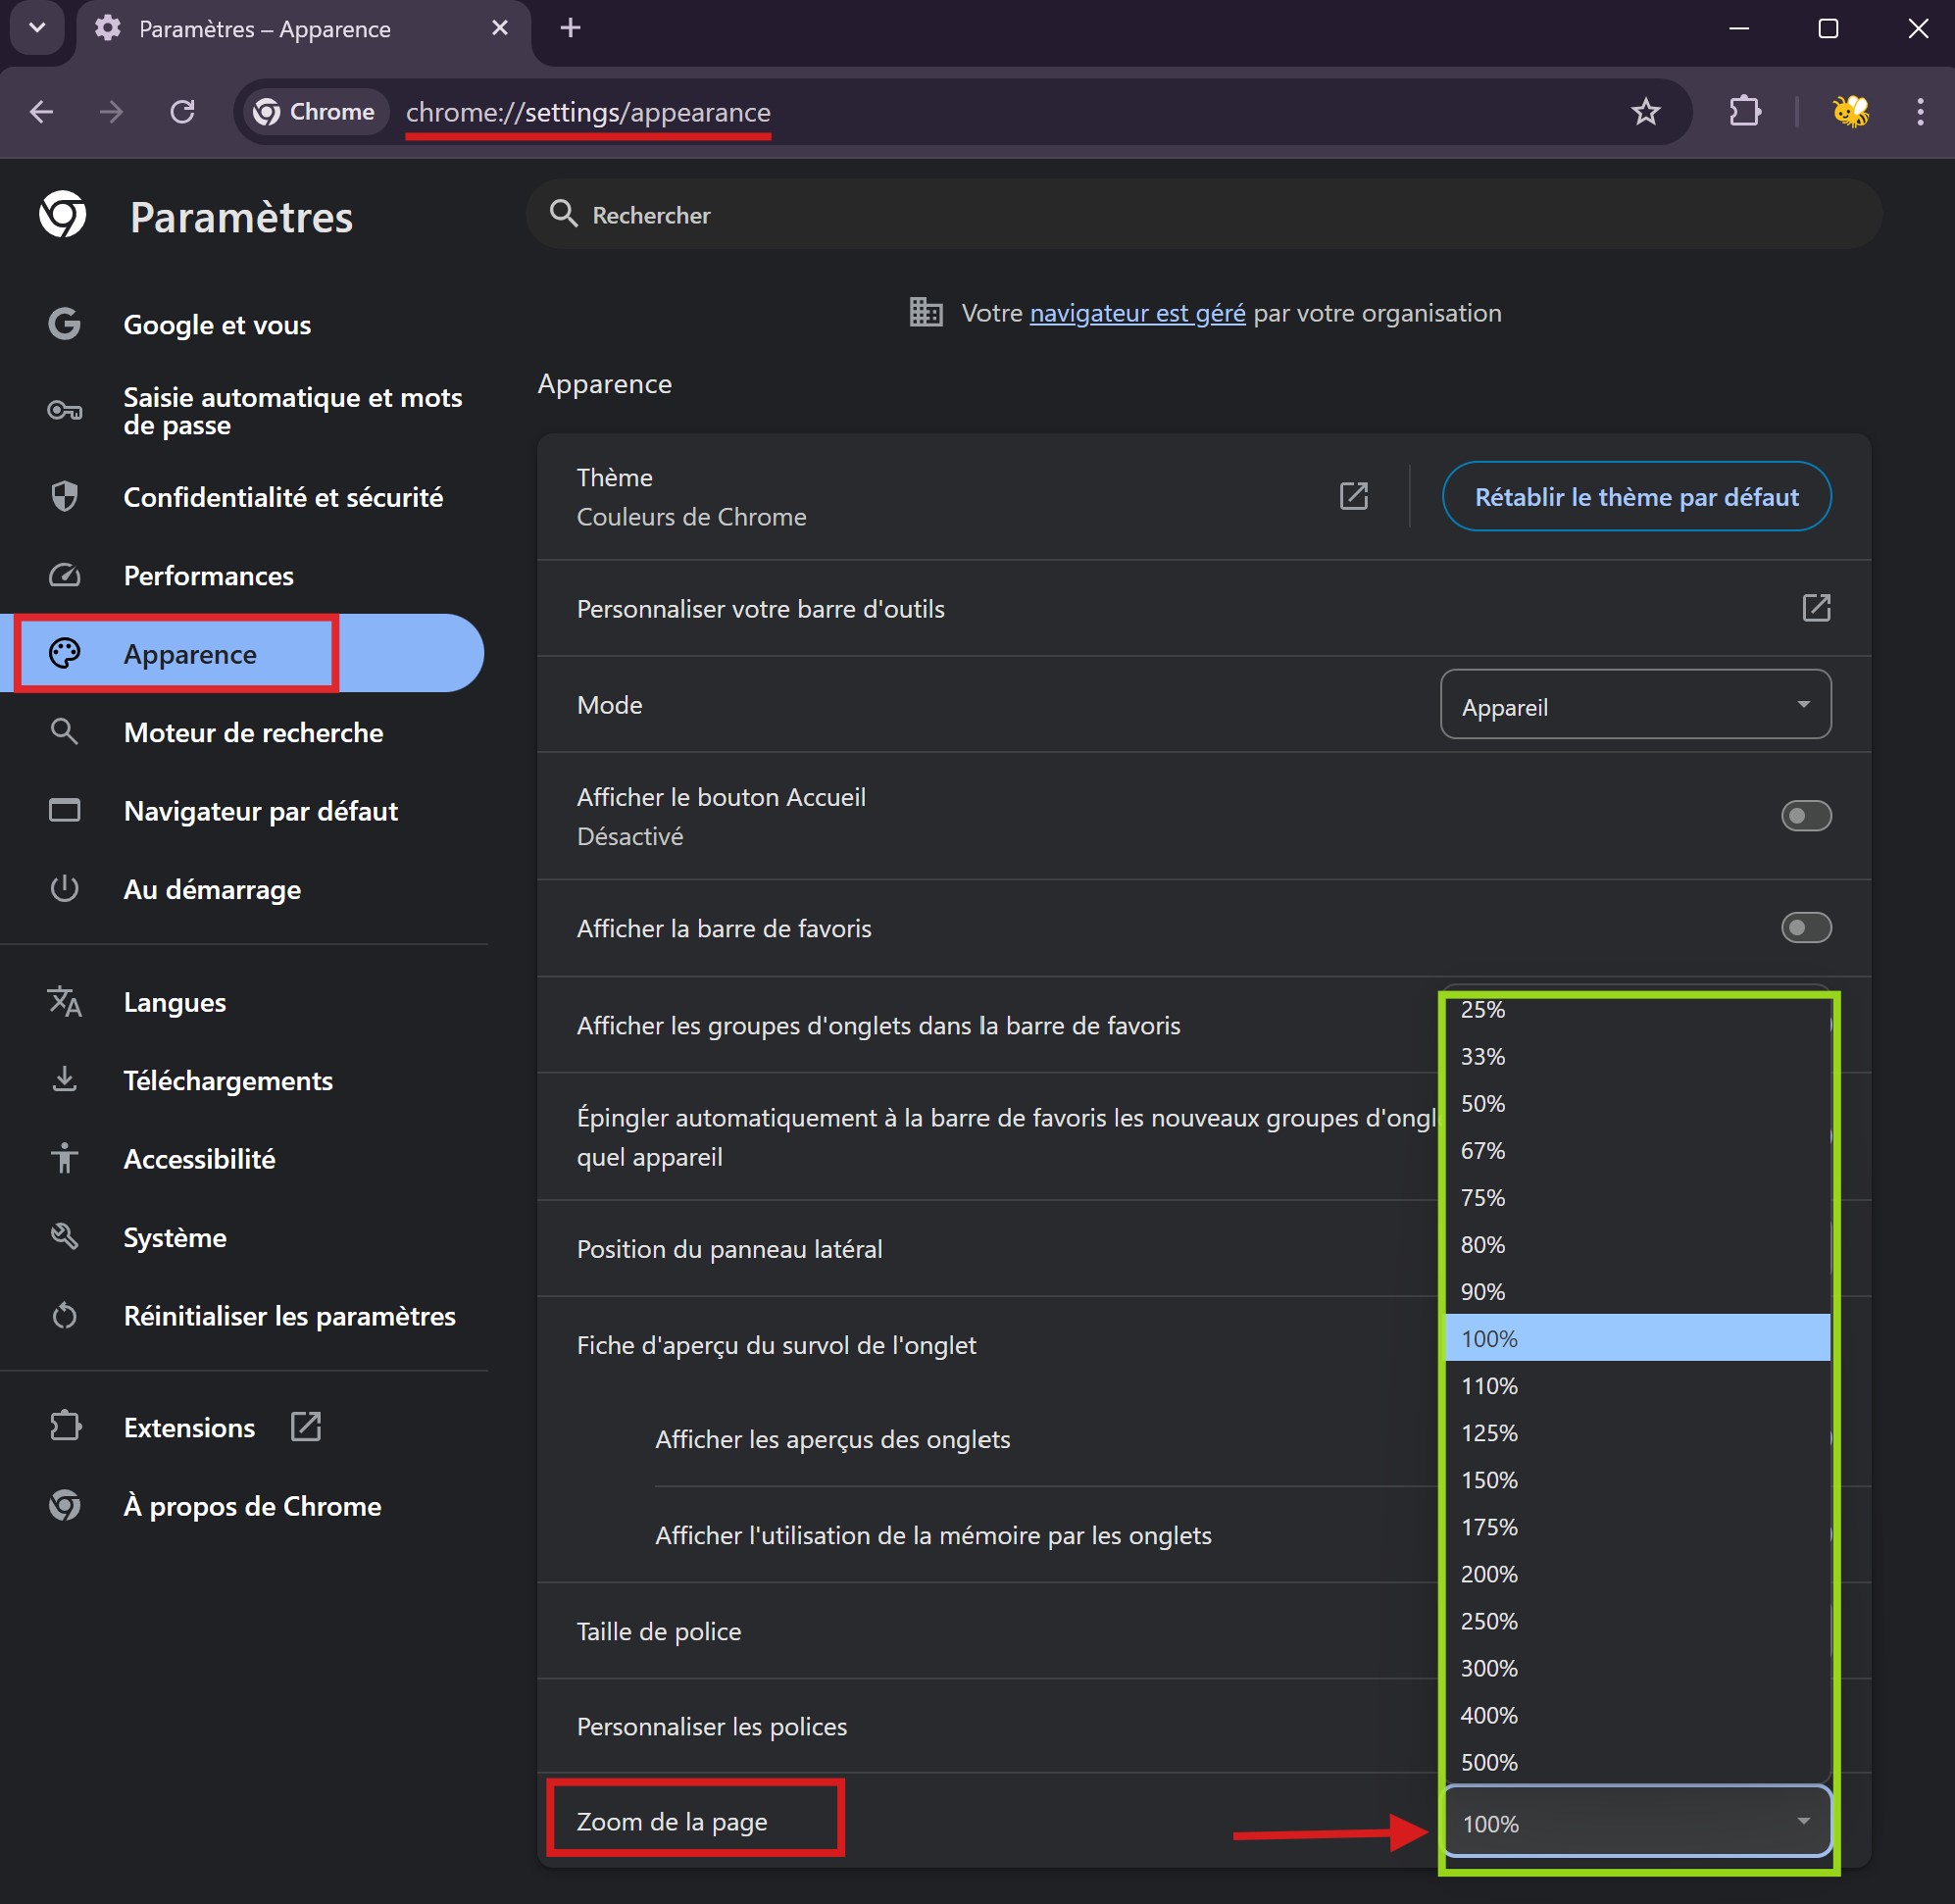Open the Chrome three-dot menu
Screen dimensions: 1955x1904
coord(1919,112)
